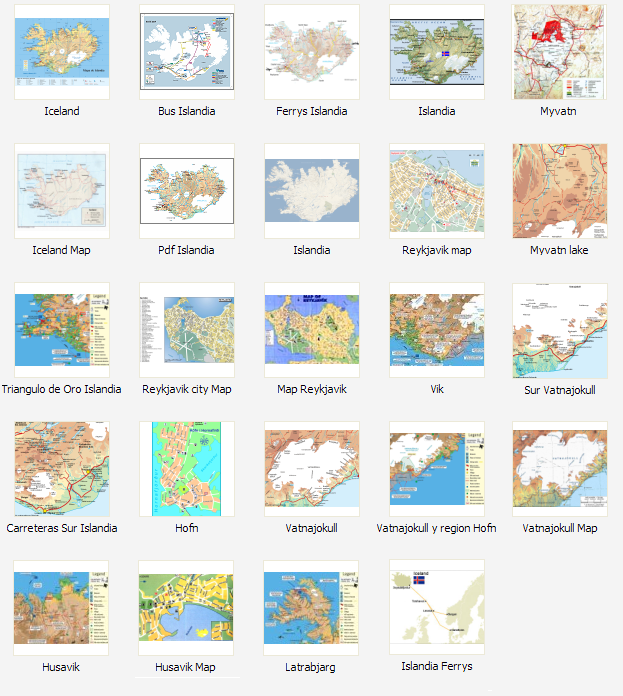Open the Iceland map thumbnail
Screen dimensions: 623x696
[x=62, y=51]
